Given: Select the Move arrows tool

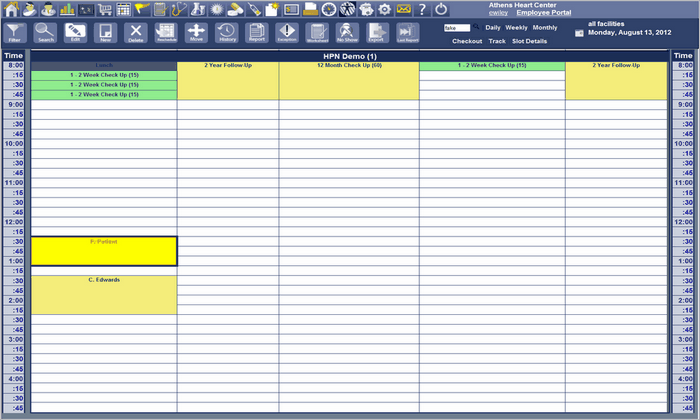Looking at the screenshot, I should pyautogui.click(x=196, y=32).
